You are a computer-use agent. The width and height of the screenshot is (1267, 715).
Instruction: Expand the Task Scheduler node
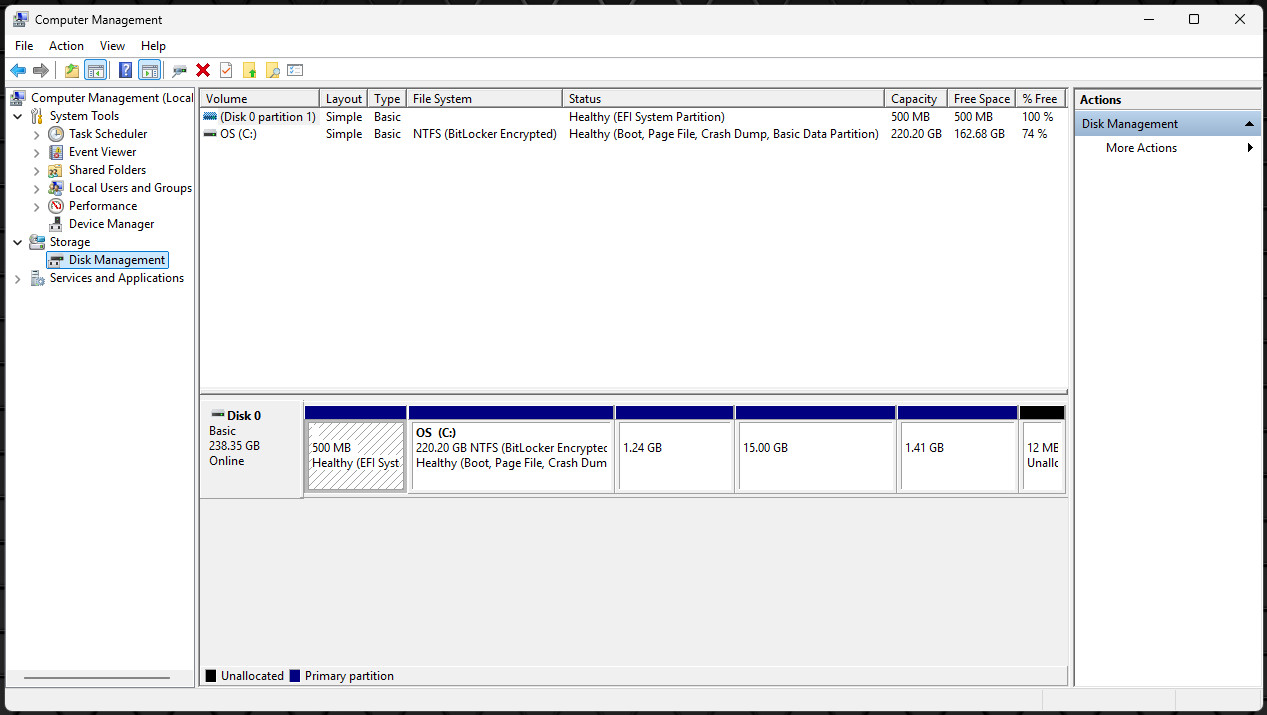pos(37,134)
